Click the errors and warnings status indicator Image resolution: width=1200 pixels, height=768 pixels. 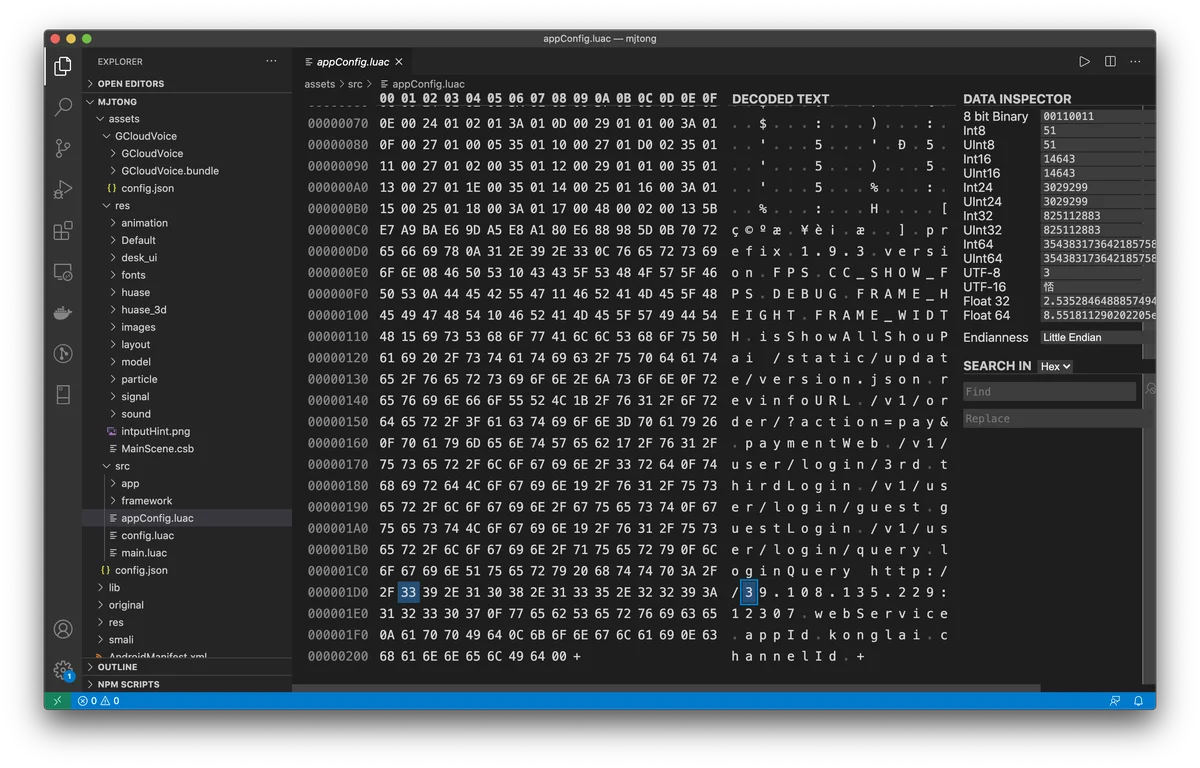pos(99,701)
